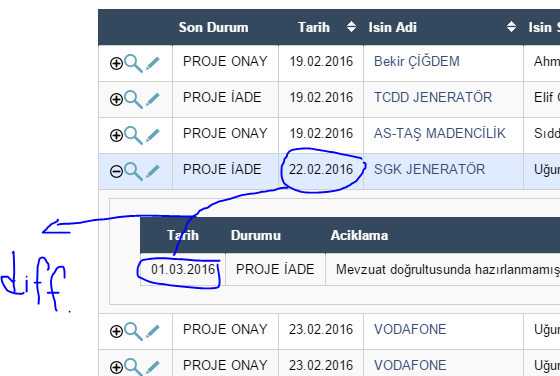The width and height of the screenshot is (560, 376).
Task: View TCDD JENERATÖR details via magnifier
Action: coord(134,99)
